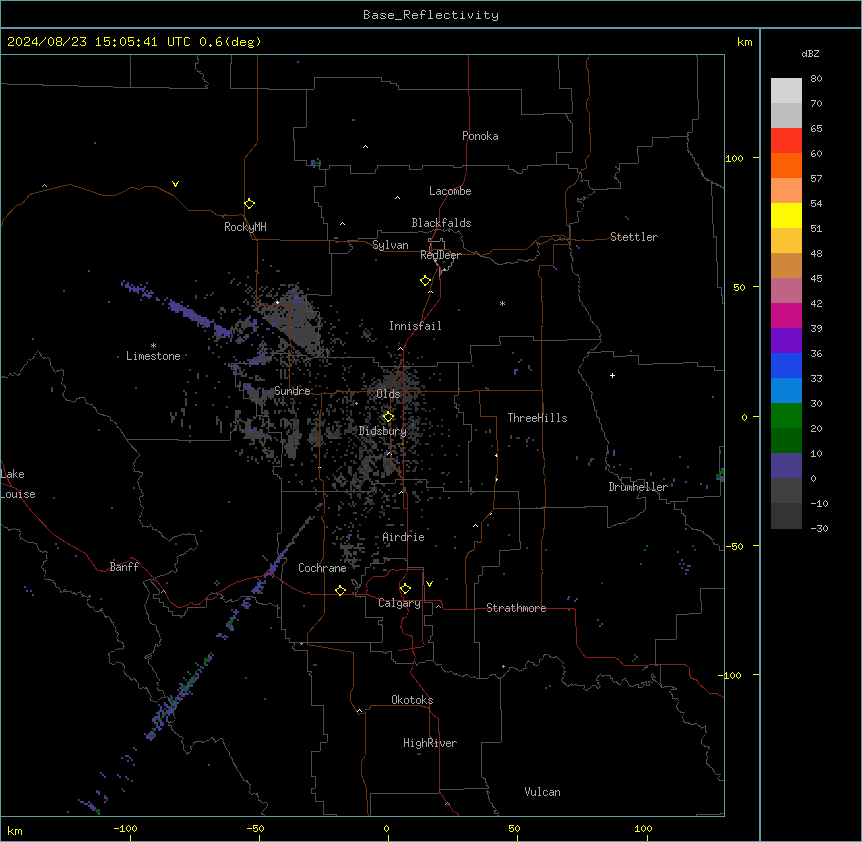Click the Lake Louise label
Viewport: 862px width, 842px height.
(18, 484)
